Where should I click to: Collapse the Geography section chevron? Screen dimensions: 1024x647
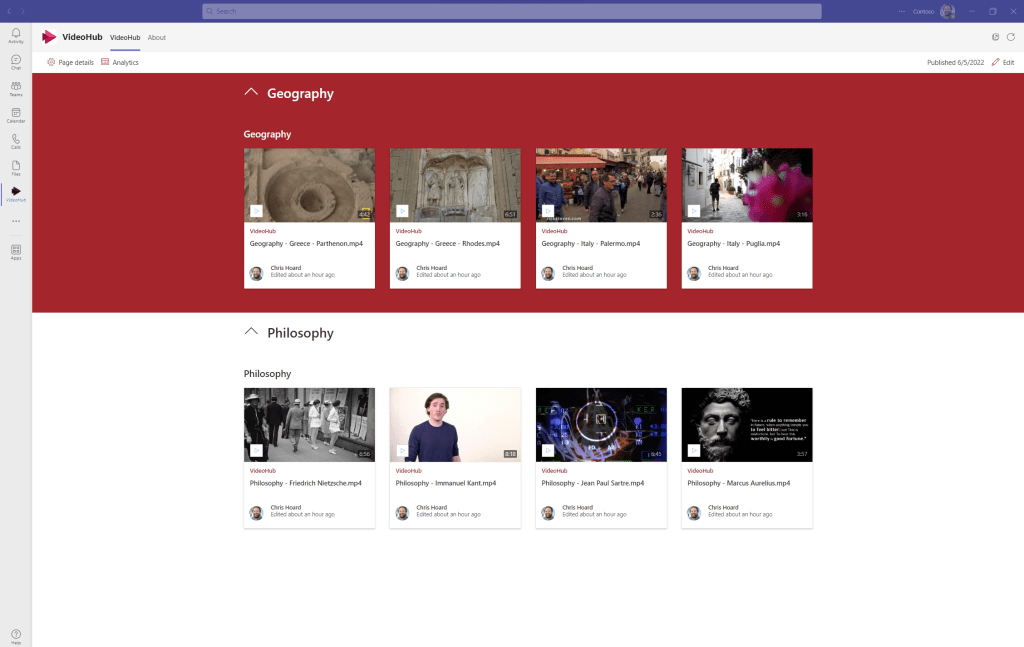[x=252, y=93]
